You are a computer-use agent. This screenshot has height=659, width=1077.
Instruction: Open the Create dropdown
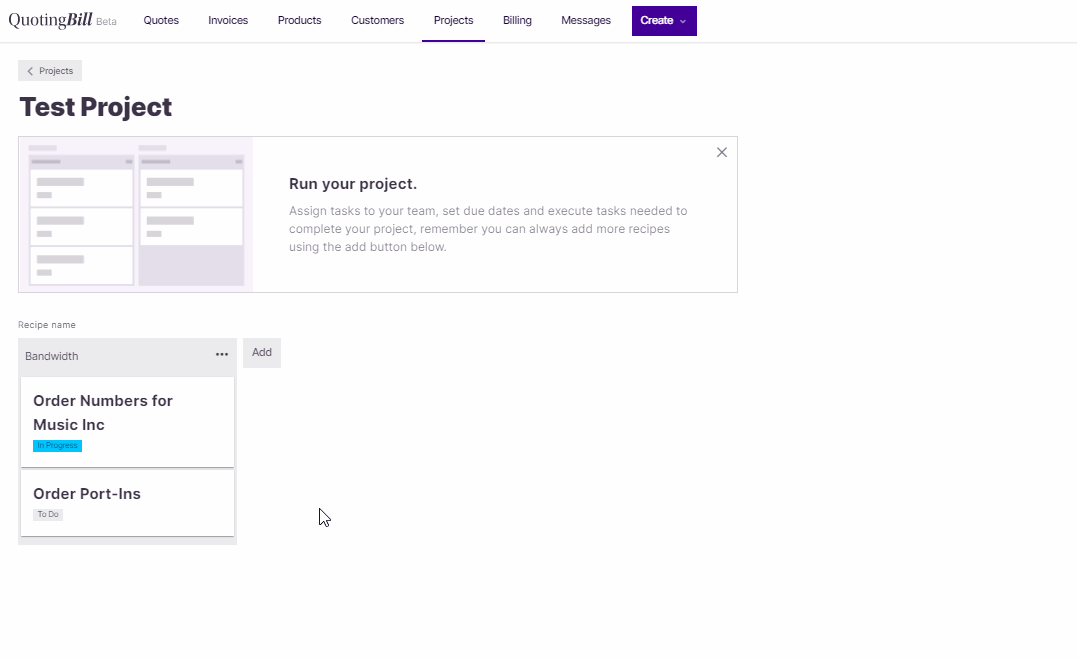point(664,21)
